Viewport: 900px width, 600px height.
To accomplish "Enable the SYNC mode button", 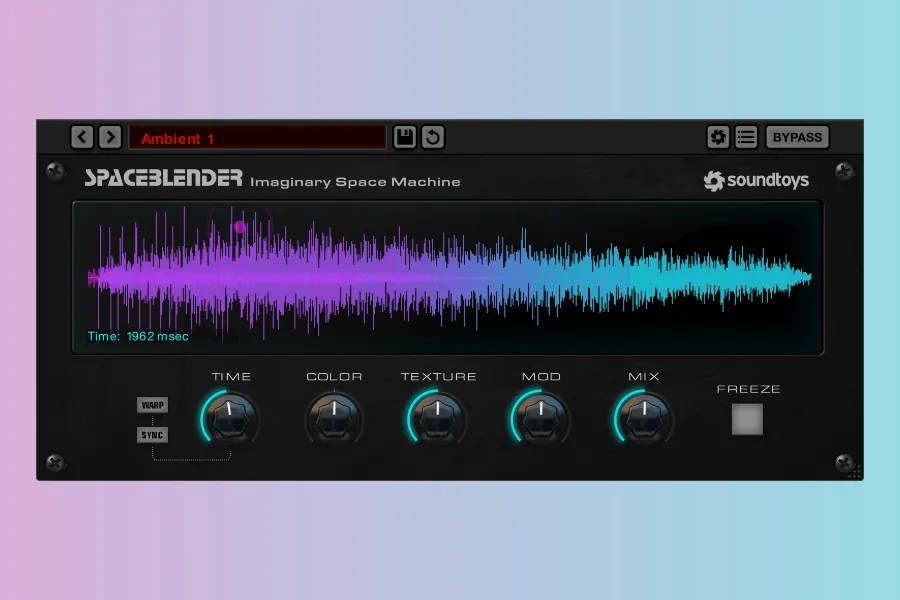I will [153, 435].
